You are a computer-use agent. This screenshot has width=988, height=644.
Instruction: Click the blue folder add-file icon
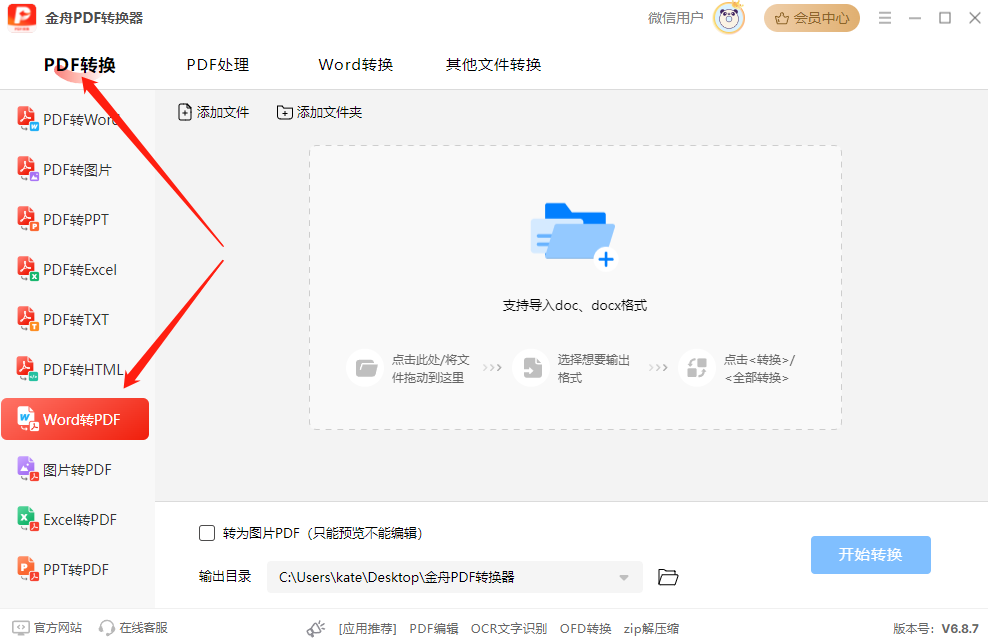574,236
